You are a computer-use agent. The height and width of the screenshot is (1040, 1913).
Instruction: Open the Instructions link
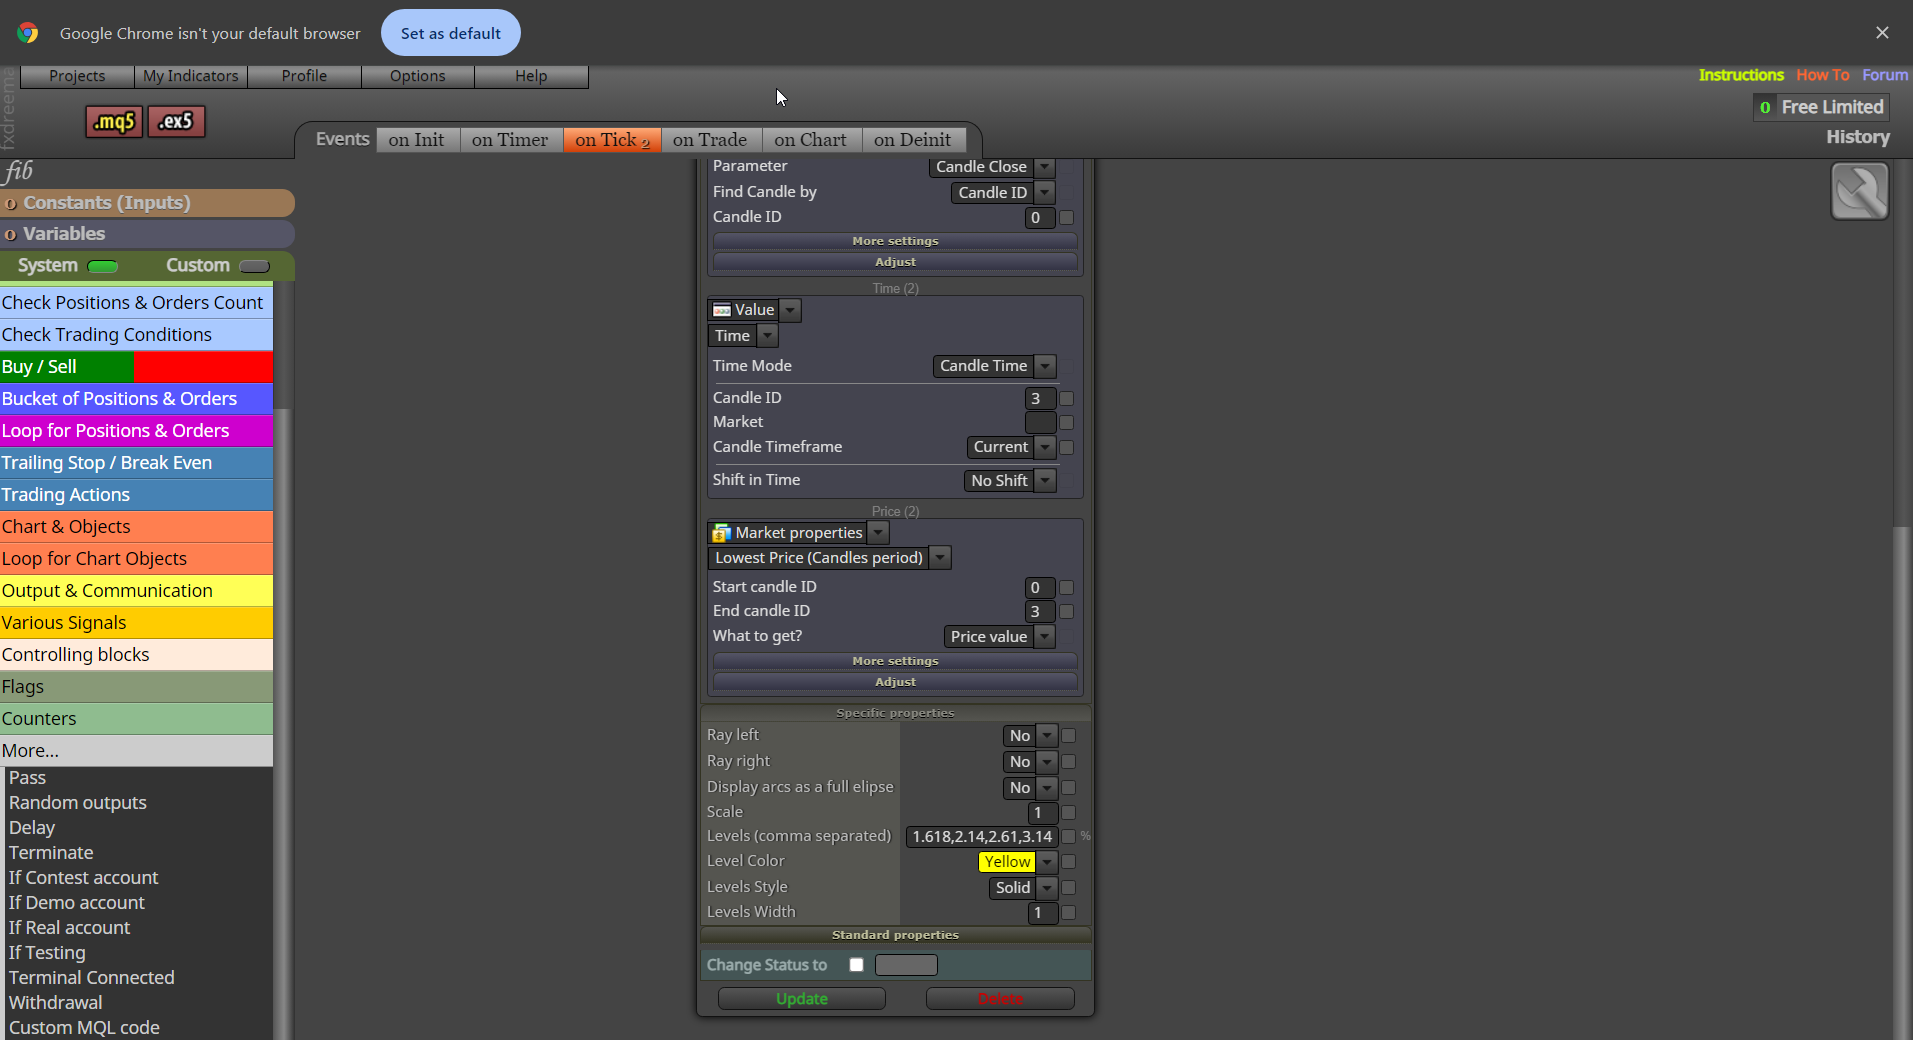pos(1741,75)
